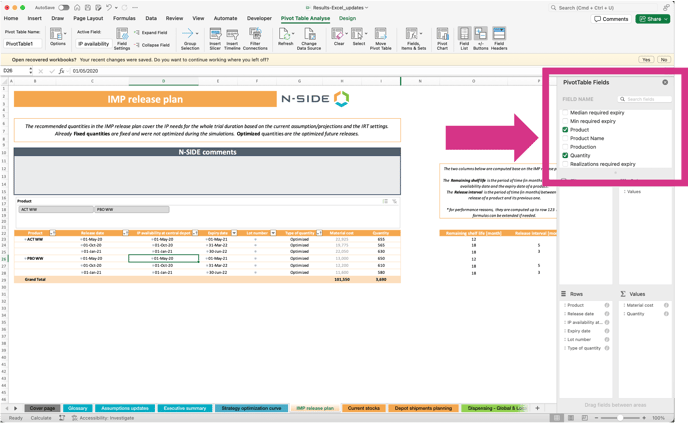Toggle the AutoSave switch
The image size is (688, 423).
pyautogui.click(x=64, y=7)
